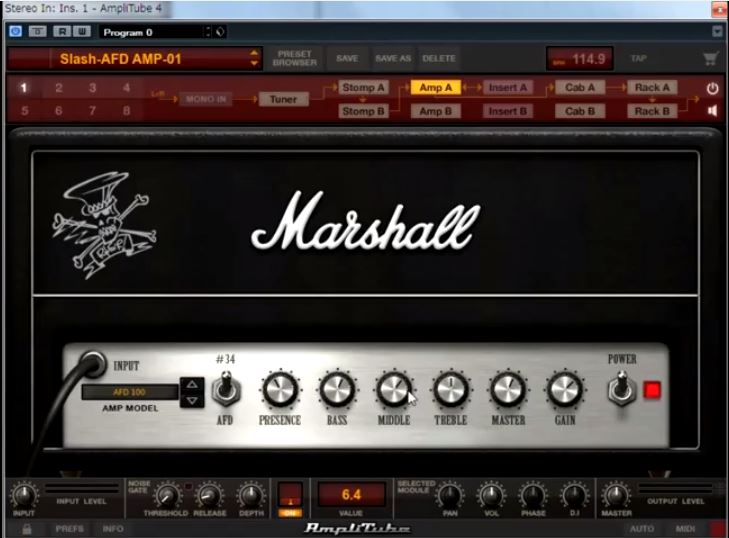Click the button left of the R button
Image resolution: width=729 pixels, height=538 pixels.
click(38, 32)
